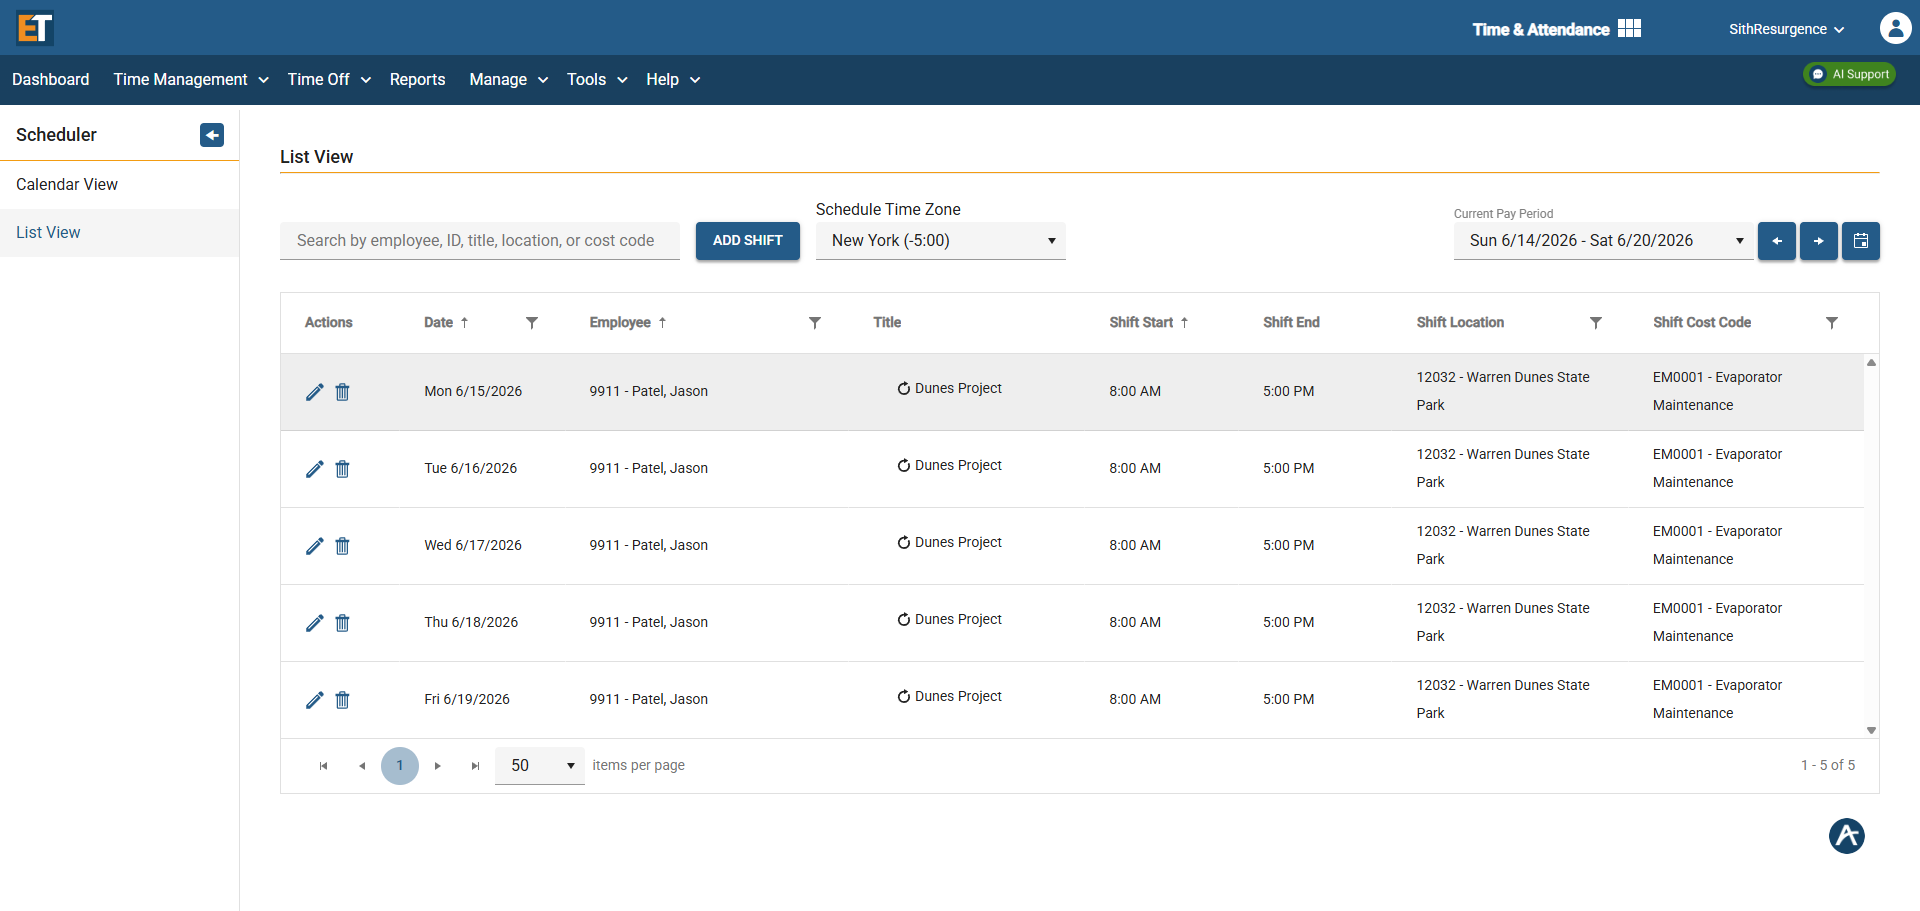Open the Reports menu item
This screenshot has width=1920, height=911.
click(417, 80)
